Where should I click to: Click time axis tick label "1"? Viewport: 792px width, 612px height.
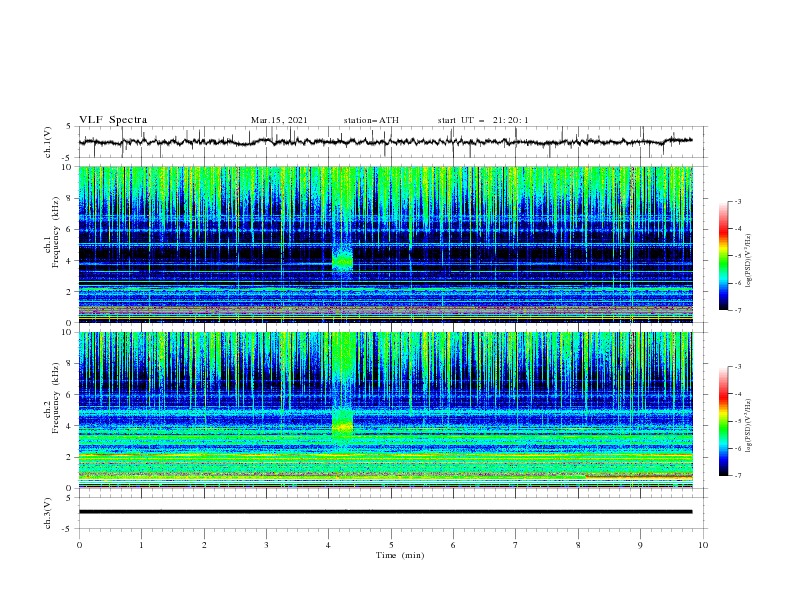click(x=141, y=545)
